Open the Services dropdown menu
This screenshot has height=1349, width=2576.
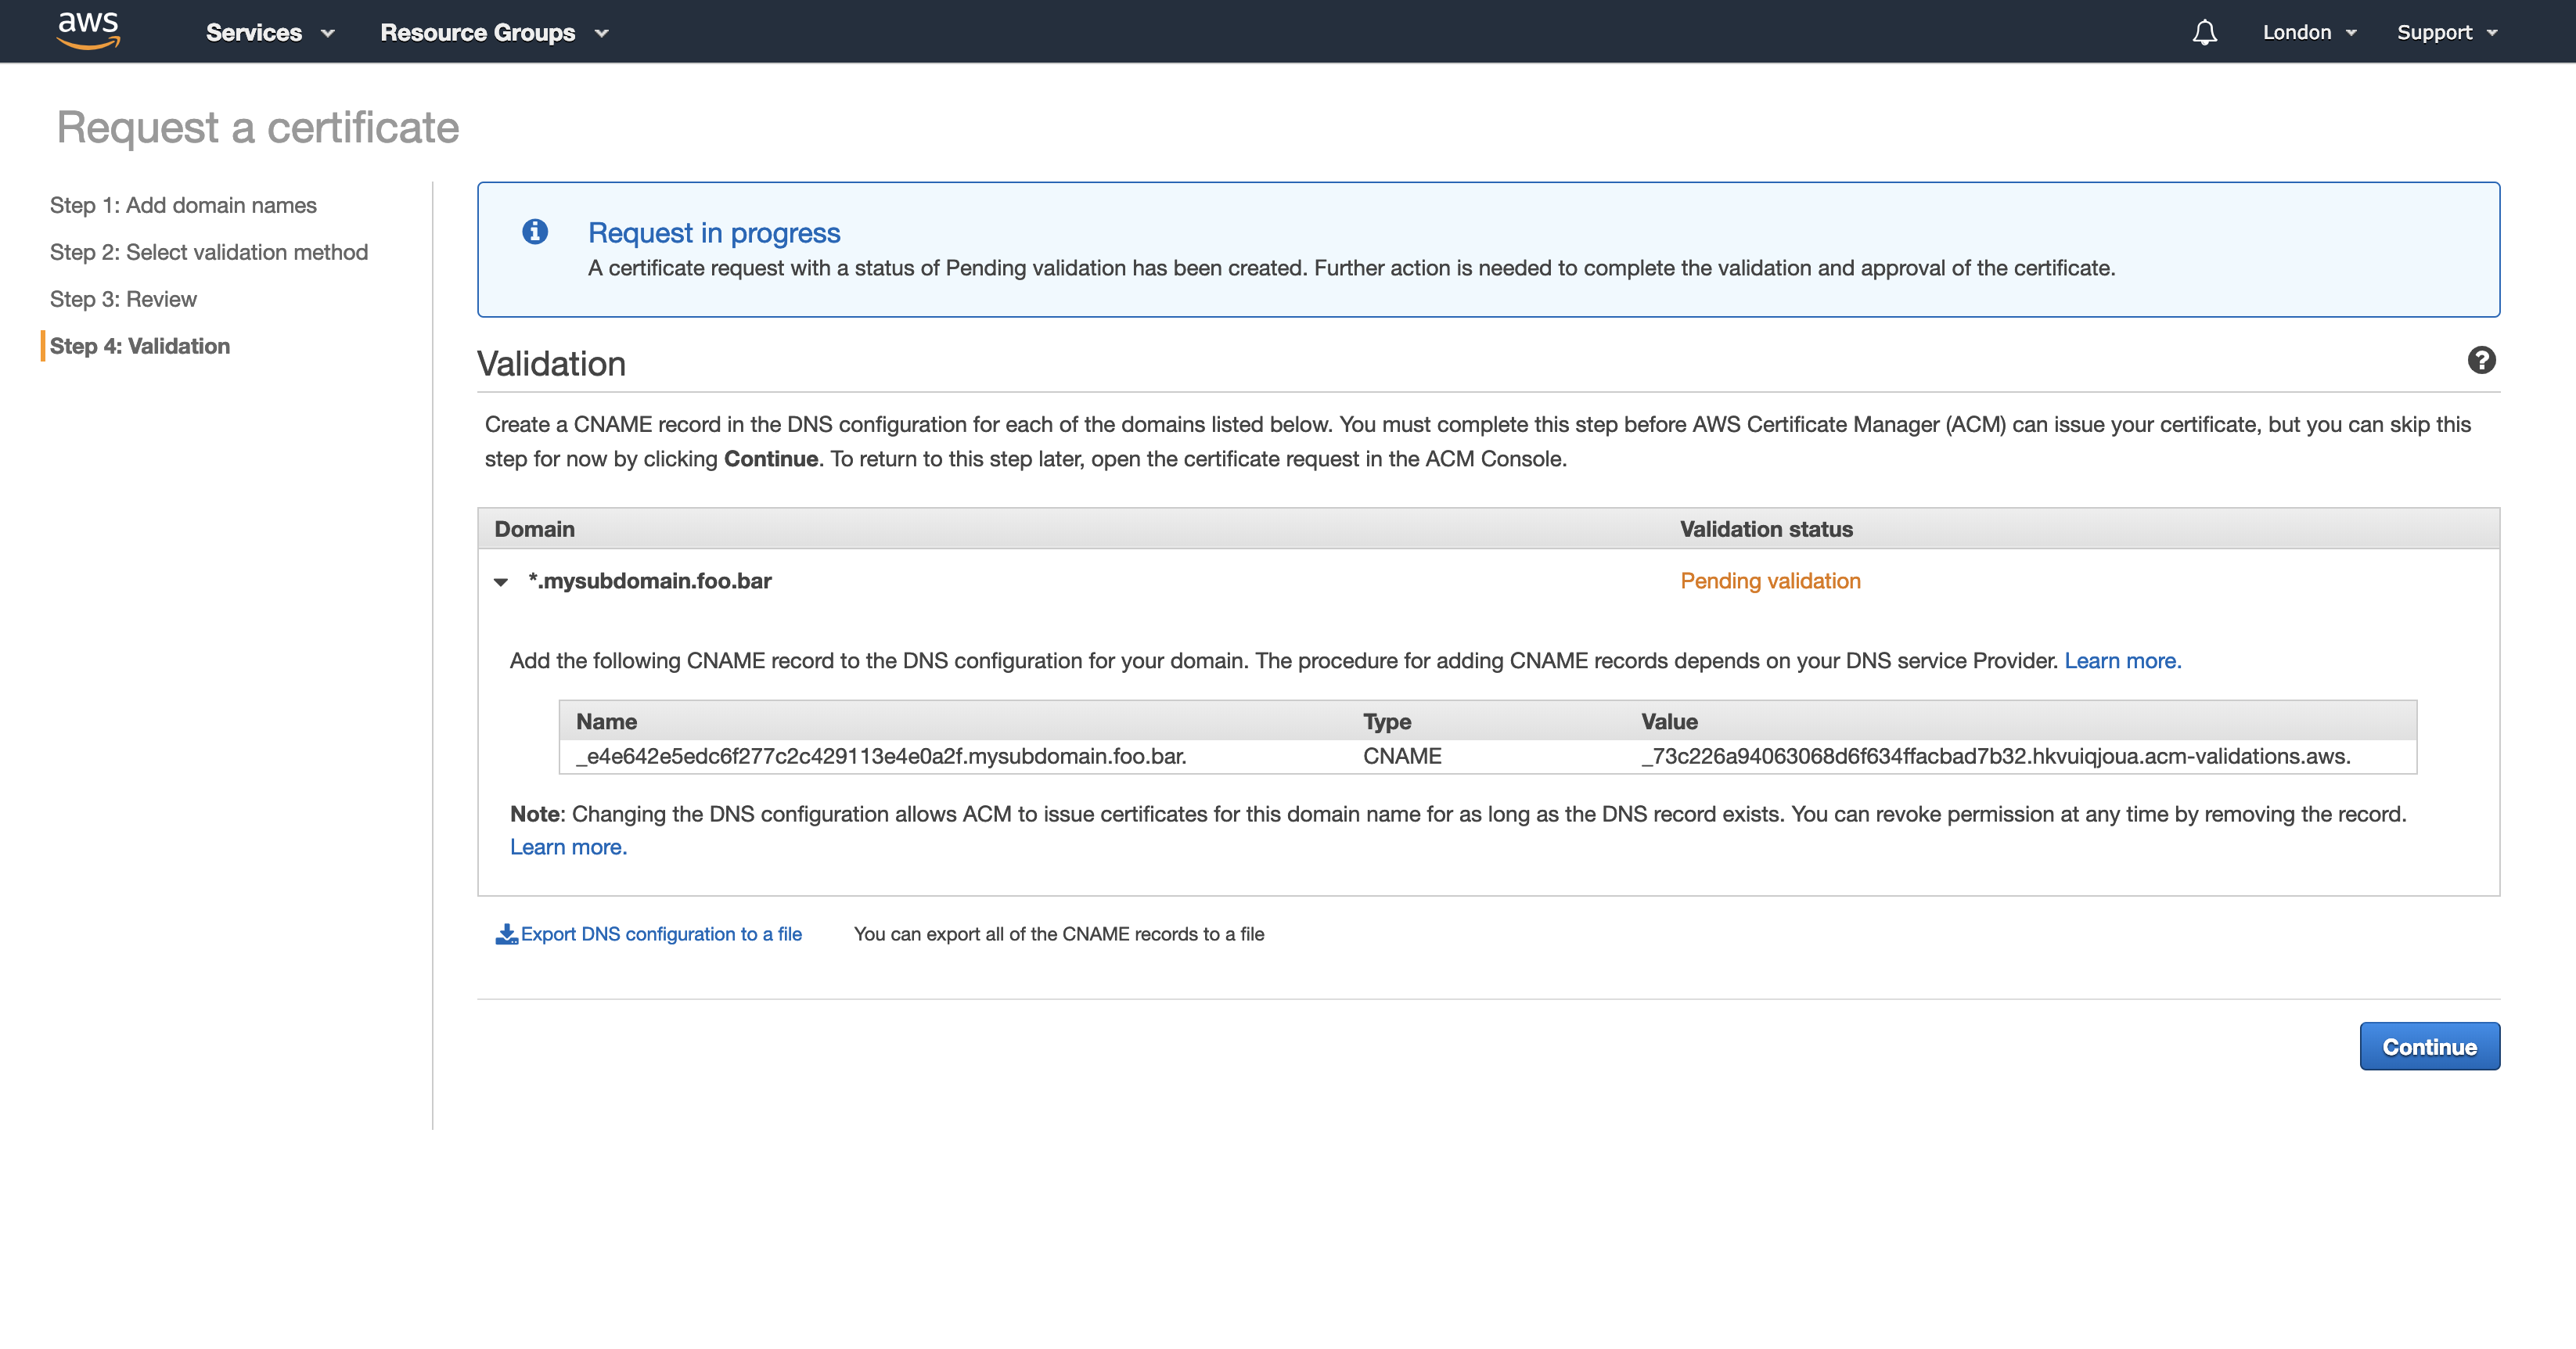pyautogui.click(x=269, y=32)
